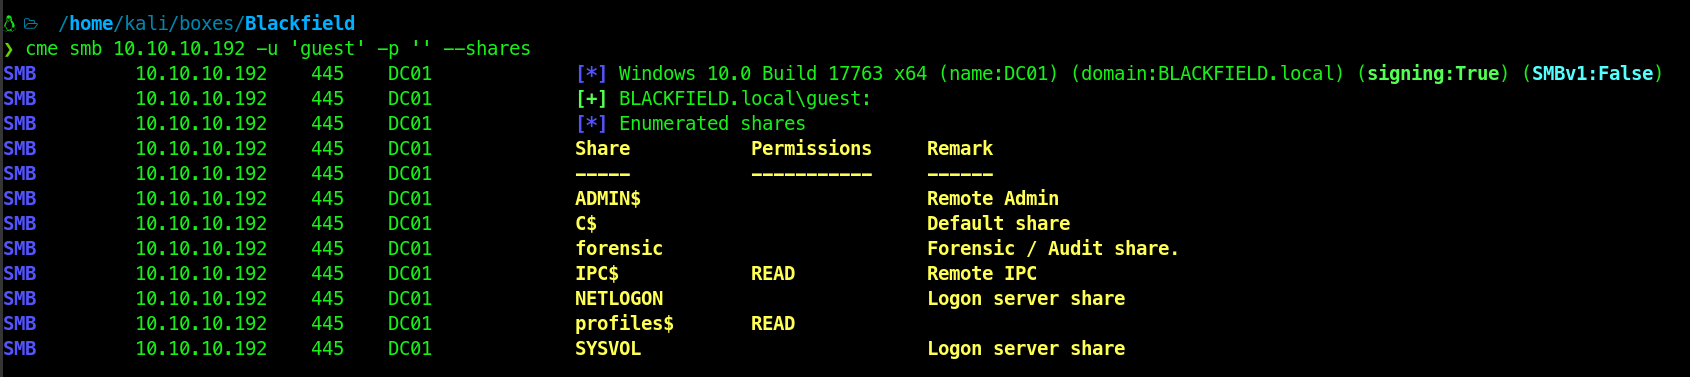Click the signing:True text
The height and width of the screenshot is (377, 1690).
pyautogui.click(x=1433, y=73)
